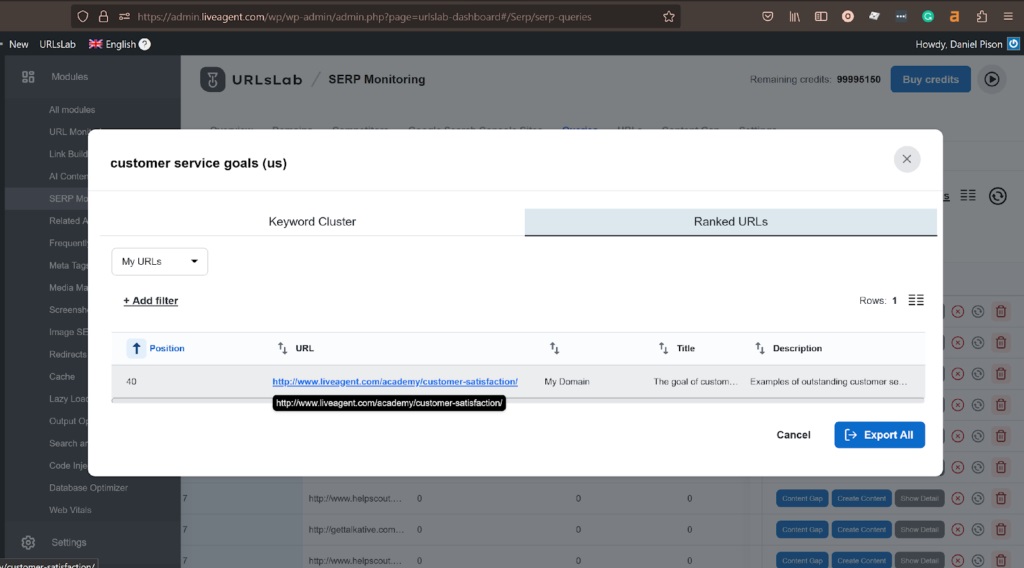This screenshot has height=568, width=1024.
Task: Open the browser library icon
Action: click(794, 17)
